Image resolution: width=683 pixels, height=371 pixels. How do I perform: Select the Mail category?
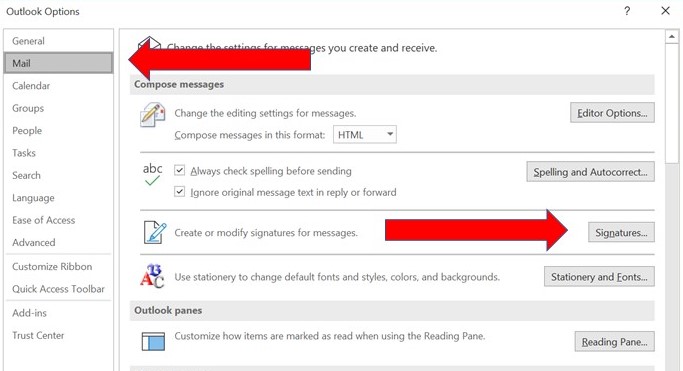tap(58, 63)
